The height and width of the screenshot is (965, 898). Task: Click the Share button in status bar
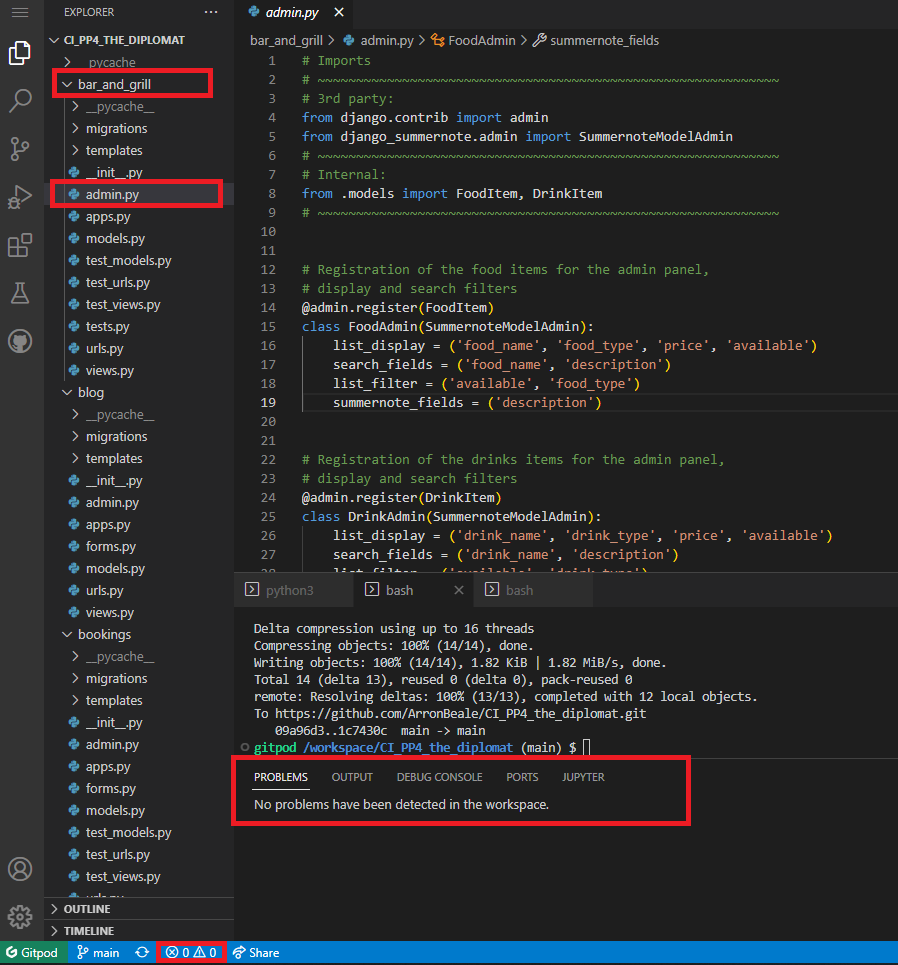(256, 953)
